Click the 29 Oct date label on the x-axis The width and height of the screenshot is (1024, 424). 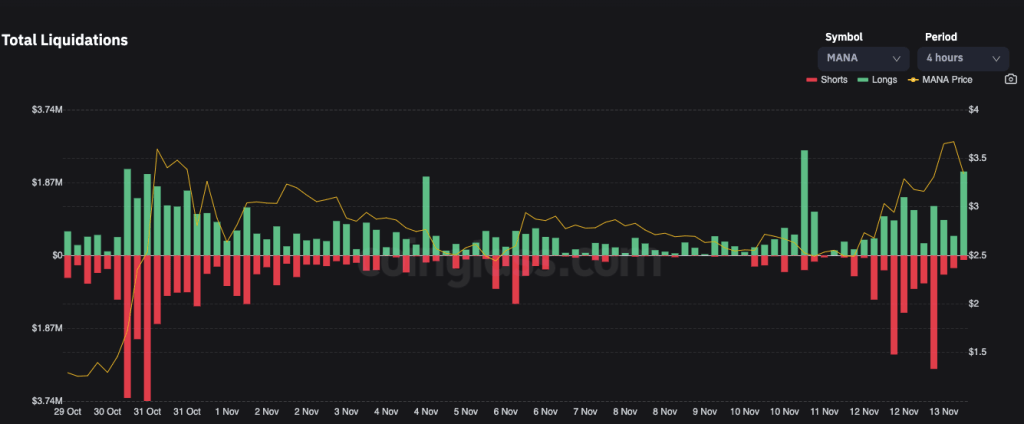(x=67, y=411)
